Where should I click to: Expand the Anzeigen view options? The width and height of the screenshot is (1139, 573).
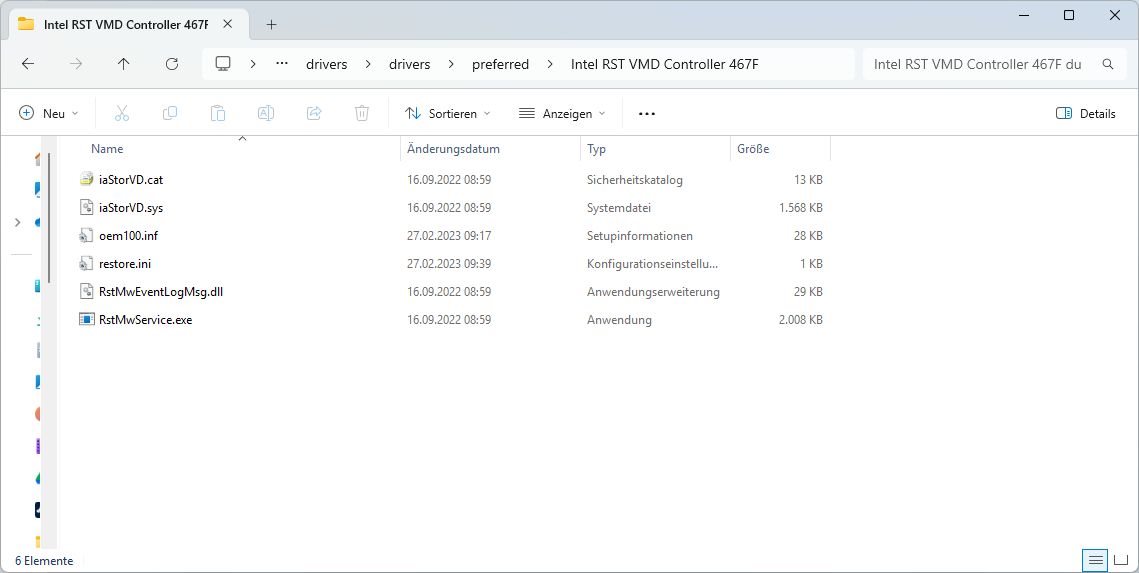click(x=562, y=114)
